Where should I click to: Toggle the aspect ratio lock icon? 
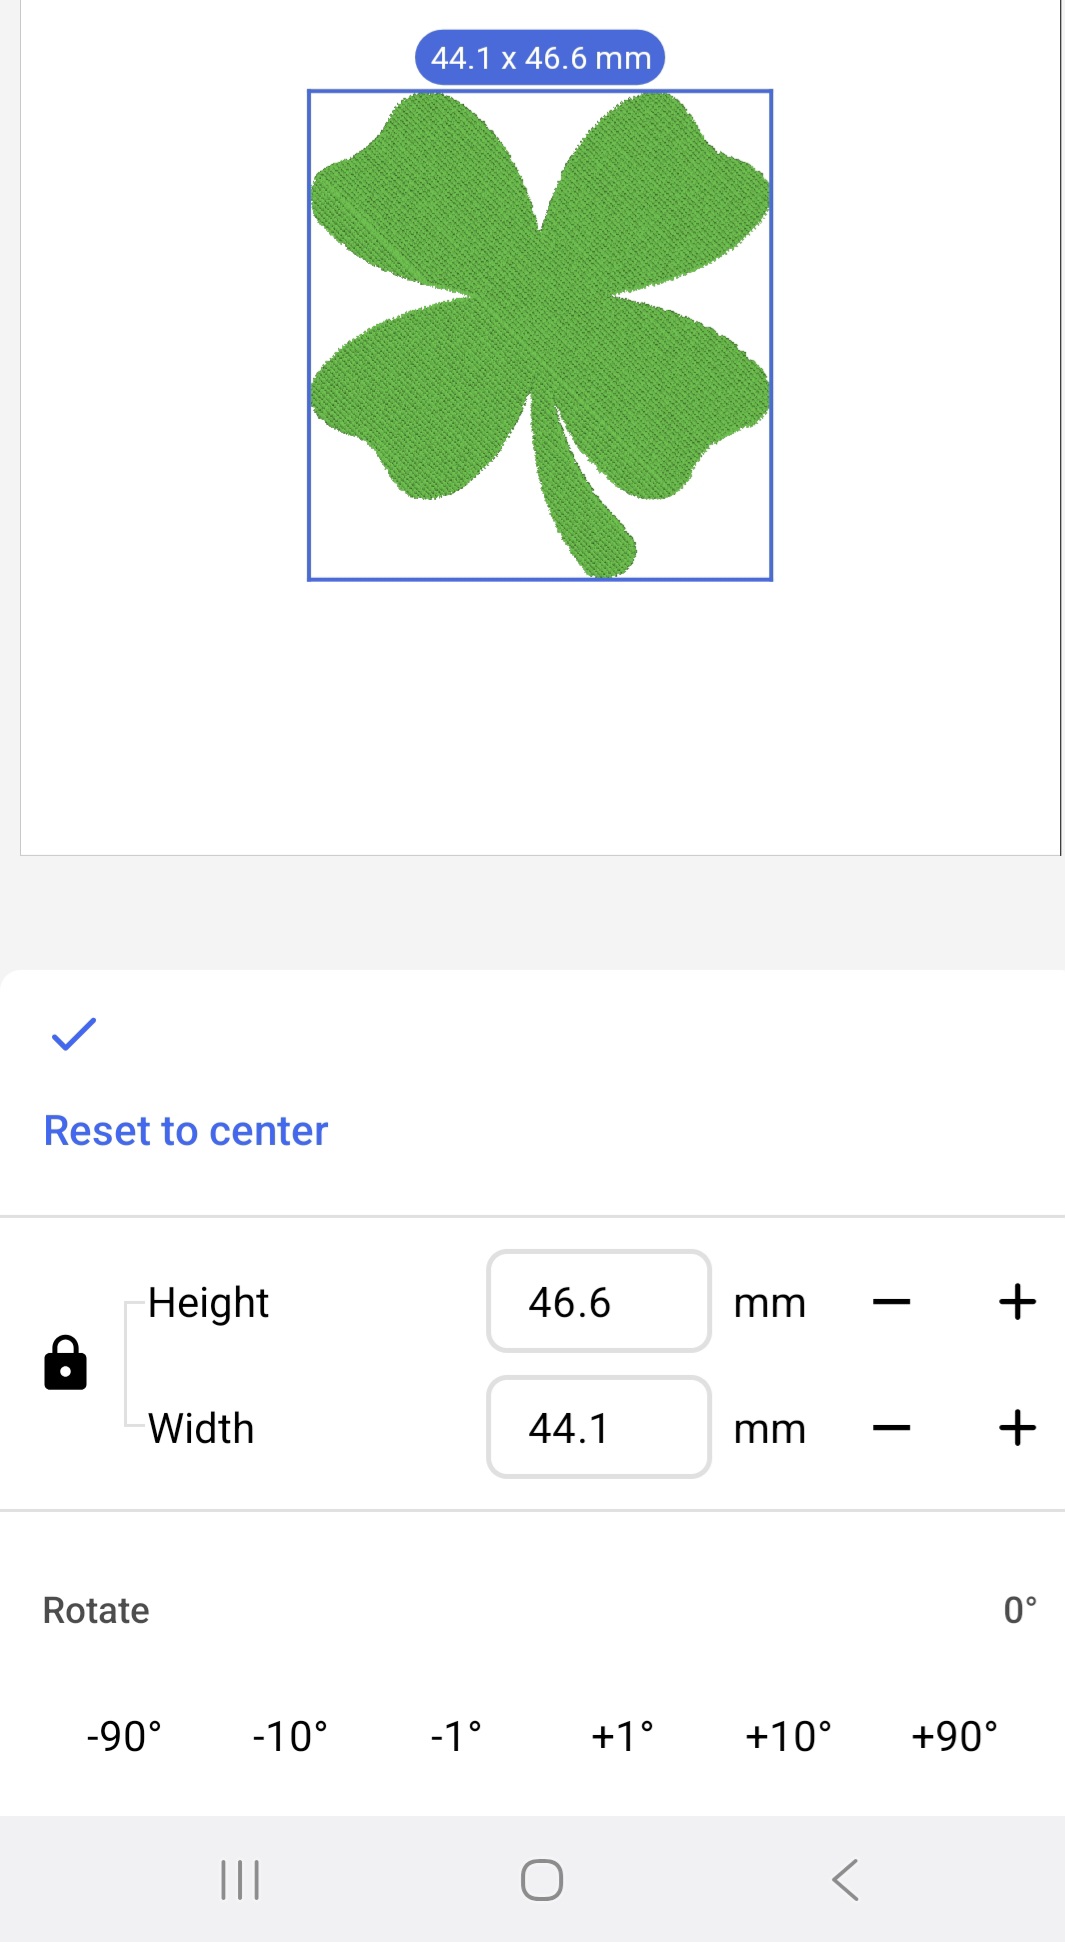click(66, 1364)
